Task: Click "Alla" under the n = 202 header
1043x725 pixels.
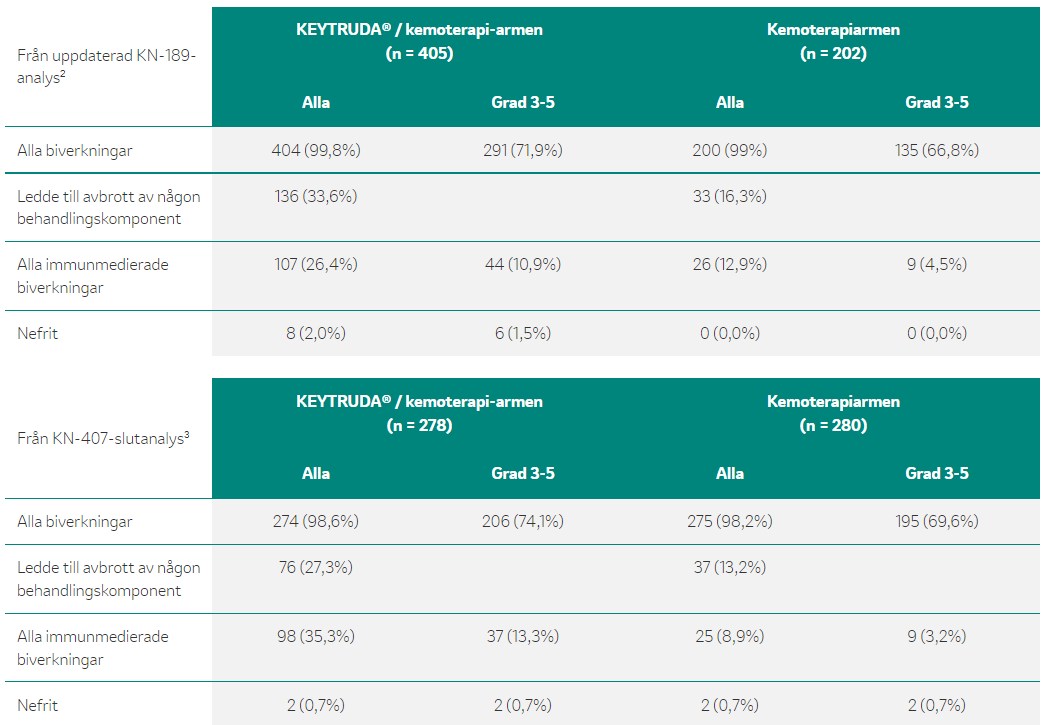Action: [730, 102]
